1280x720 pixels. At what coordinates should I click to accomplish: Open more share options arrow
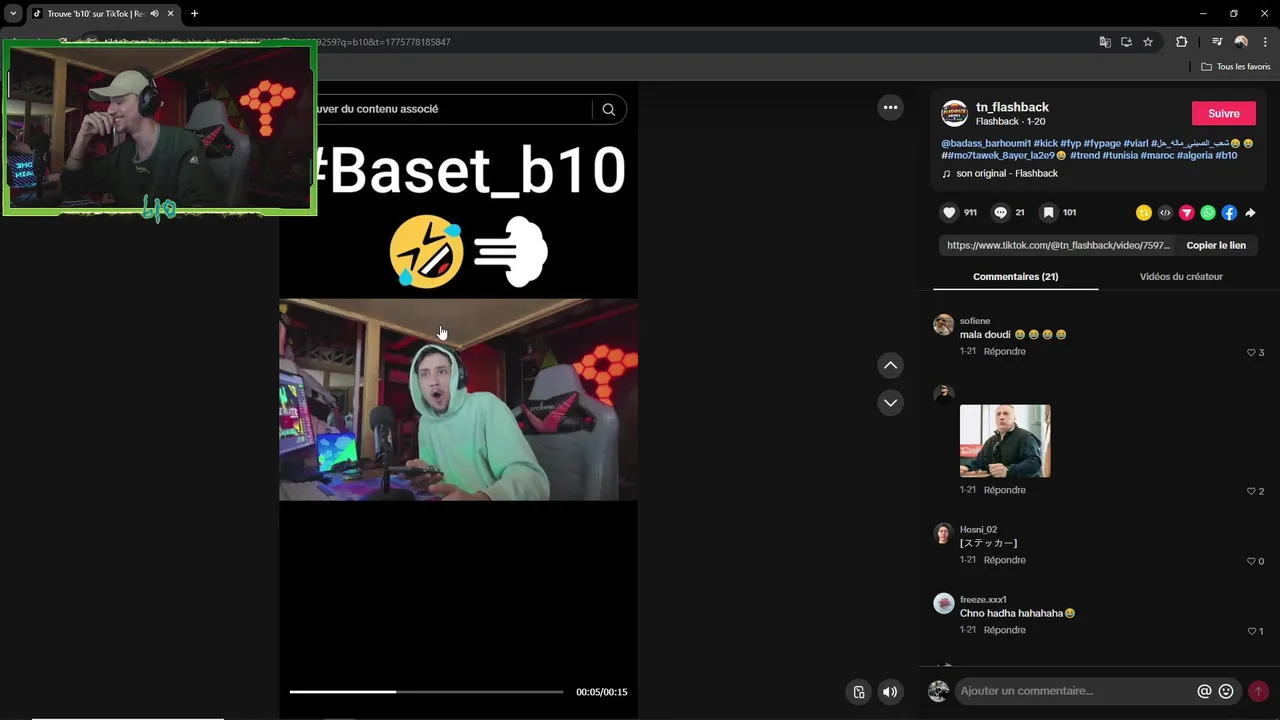click(1250, 213)
